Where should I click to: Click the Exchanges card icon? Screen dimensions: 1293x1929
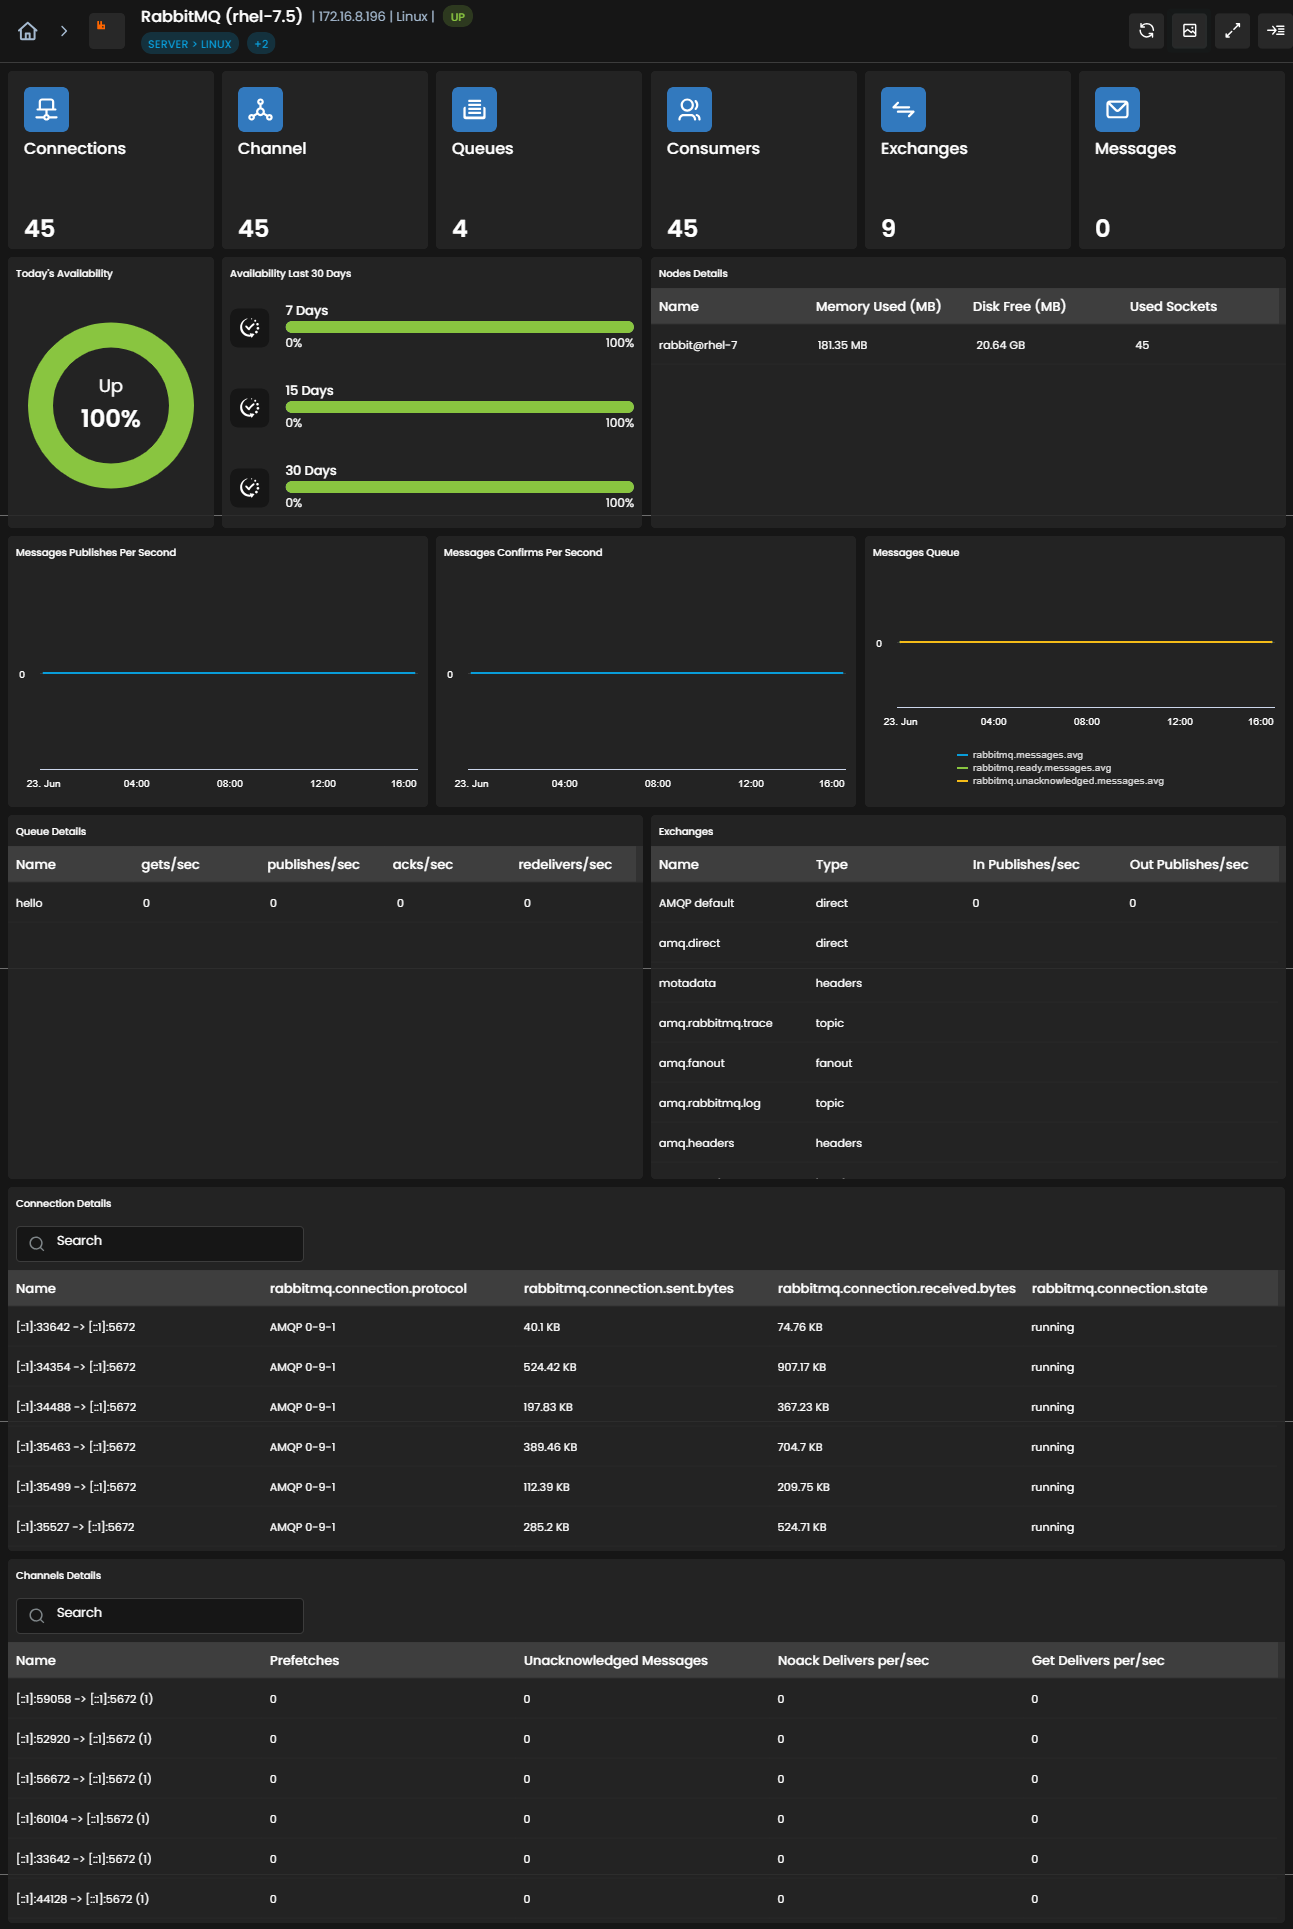point(903,109)
